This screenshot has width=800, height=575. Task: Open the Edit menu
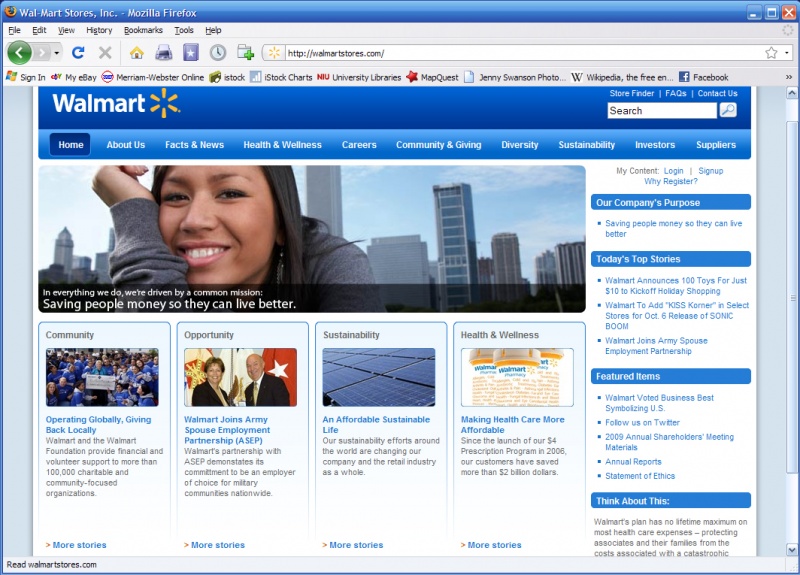[x=39, y=30]
